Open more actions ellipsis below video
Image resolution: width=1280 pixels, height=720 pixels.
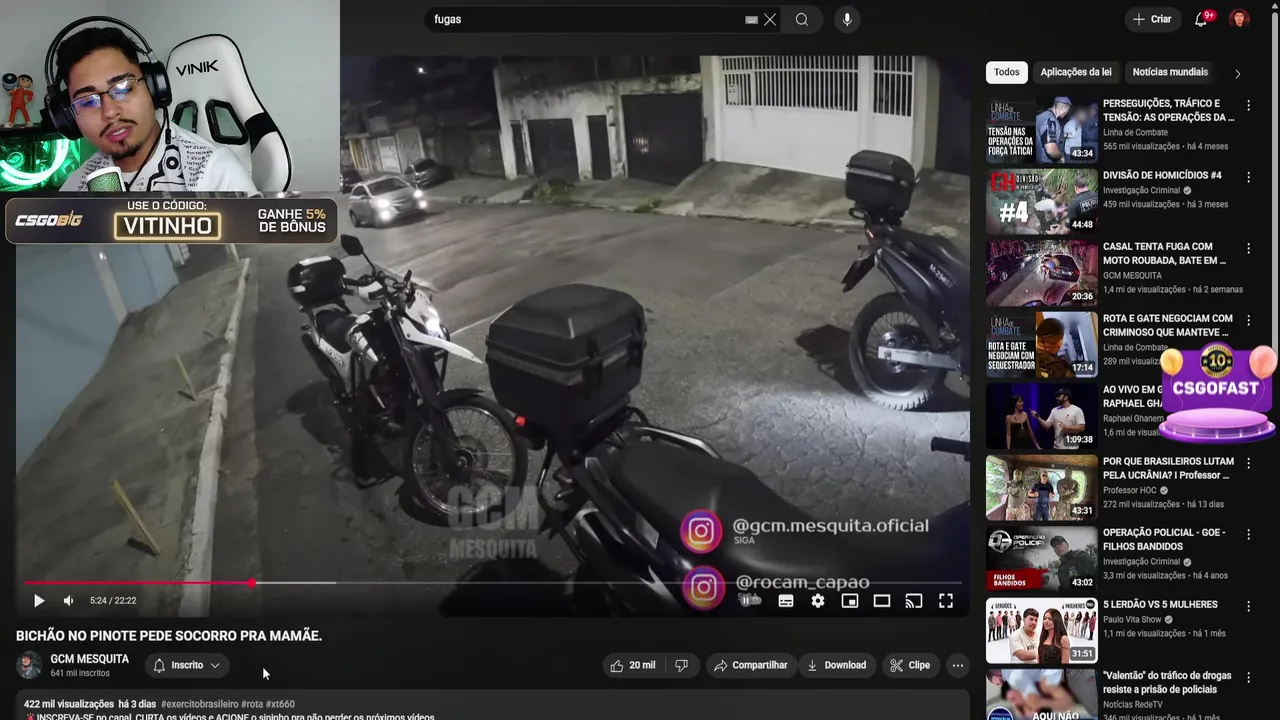(x=958, y=665)
